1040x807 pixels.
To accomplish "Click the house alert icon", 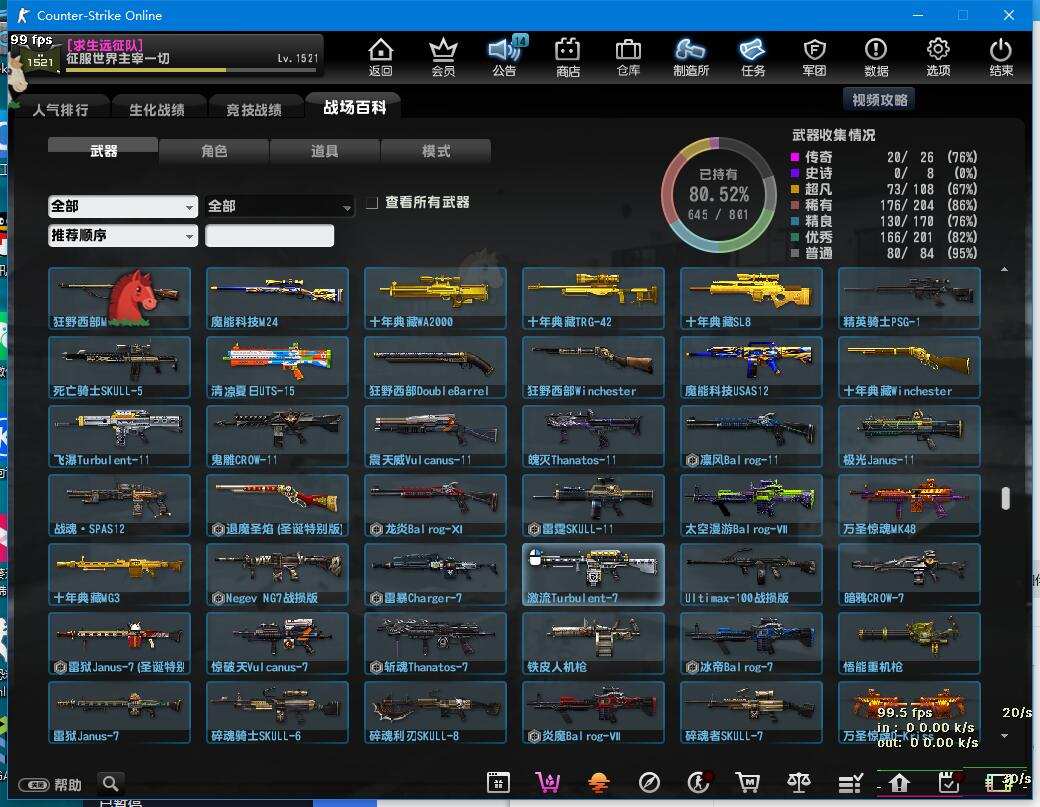I will click(899, 783).
